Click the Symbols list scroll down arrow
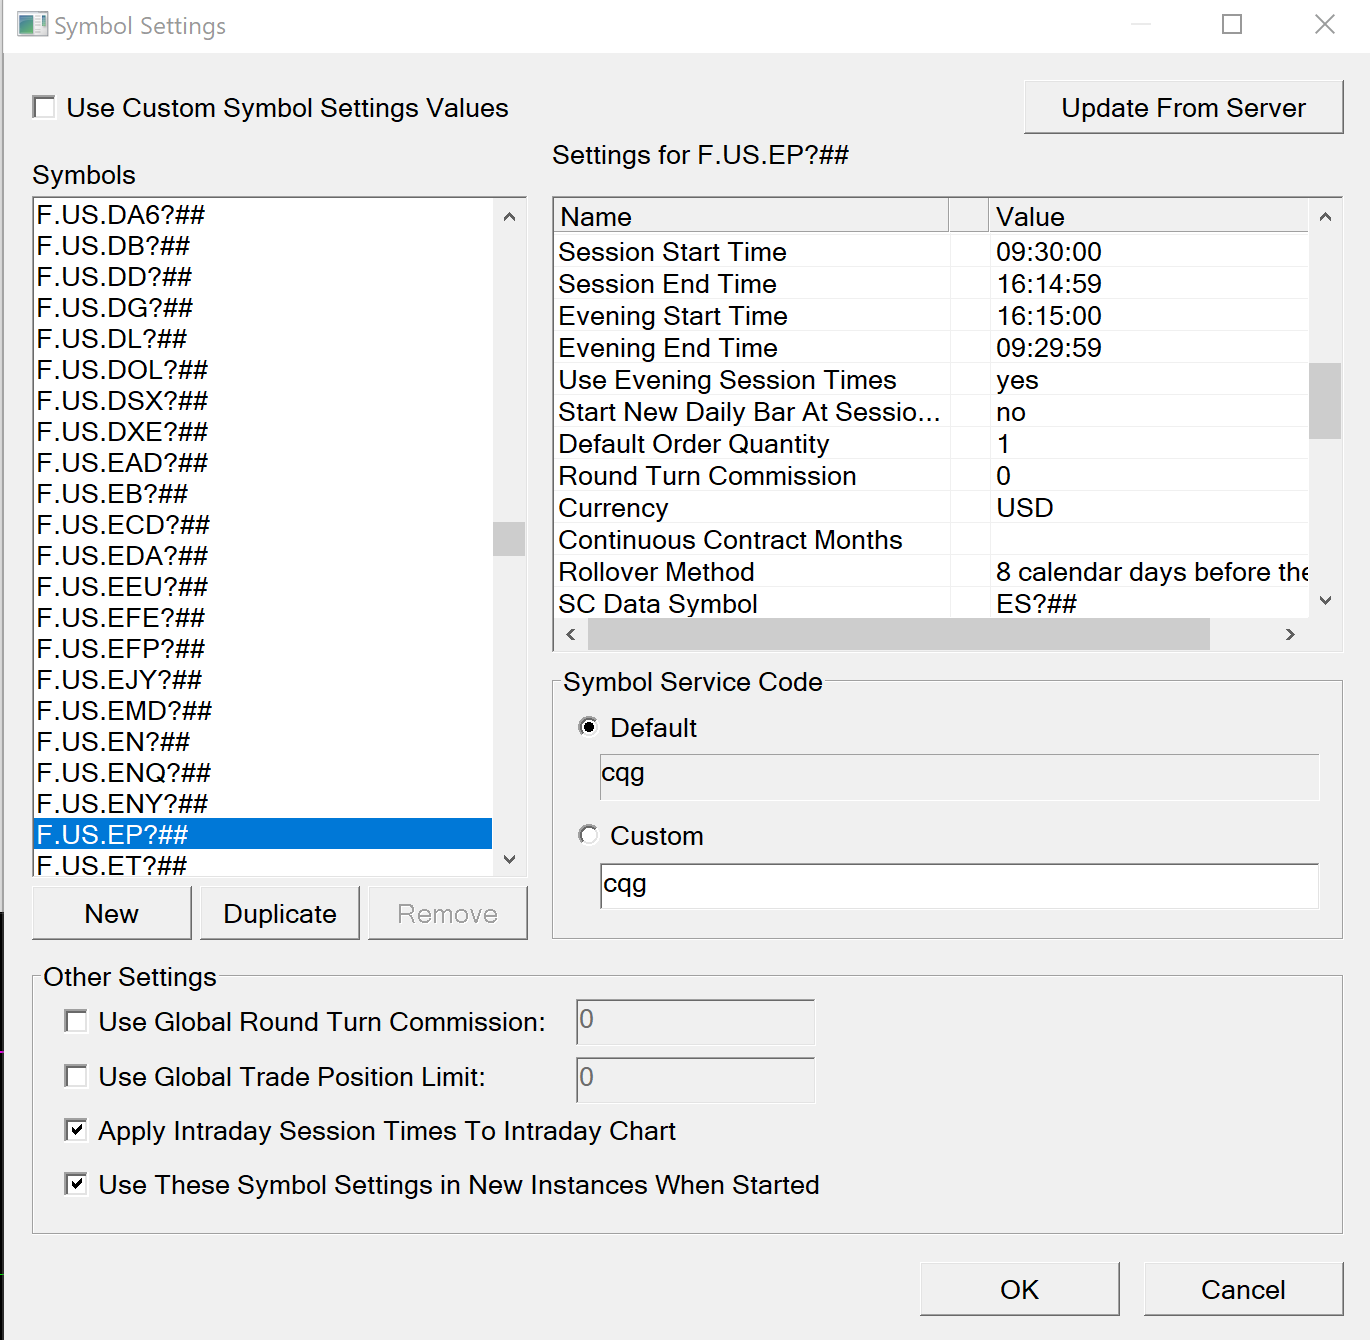This screenshot has width=1370, height=1340. (x=509, y=859)
